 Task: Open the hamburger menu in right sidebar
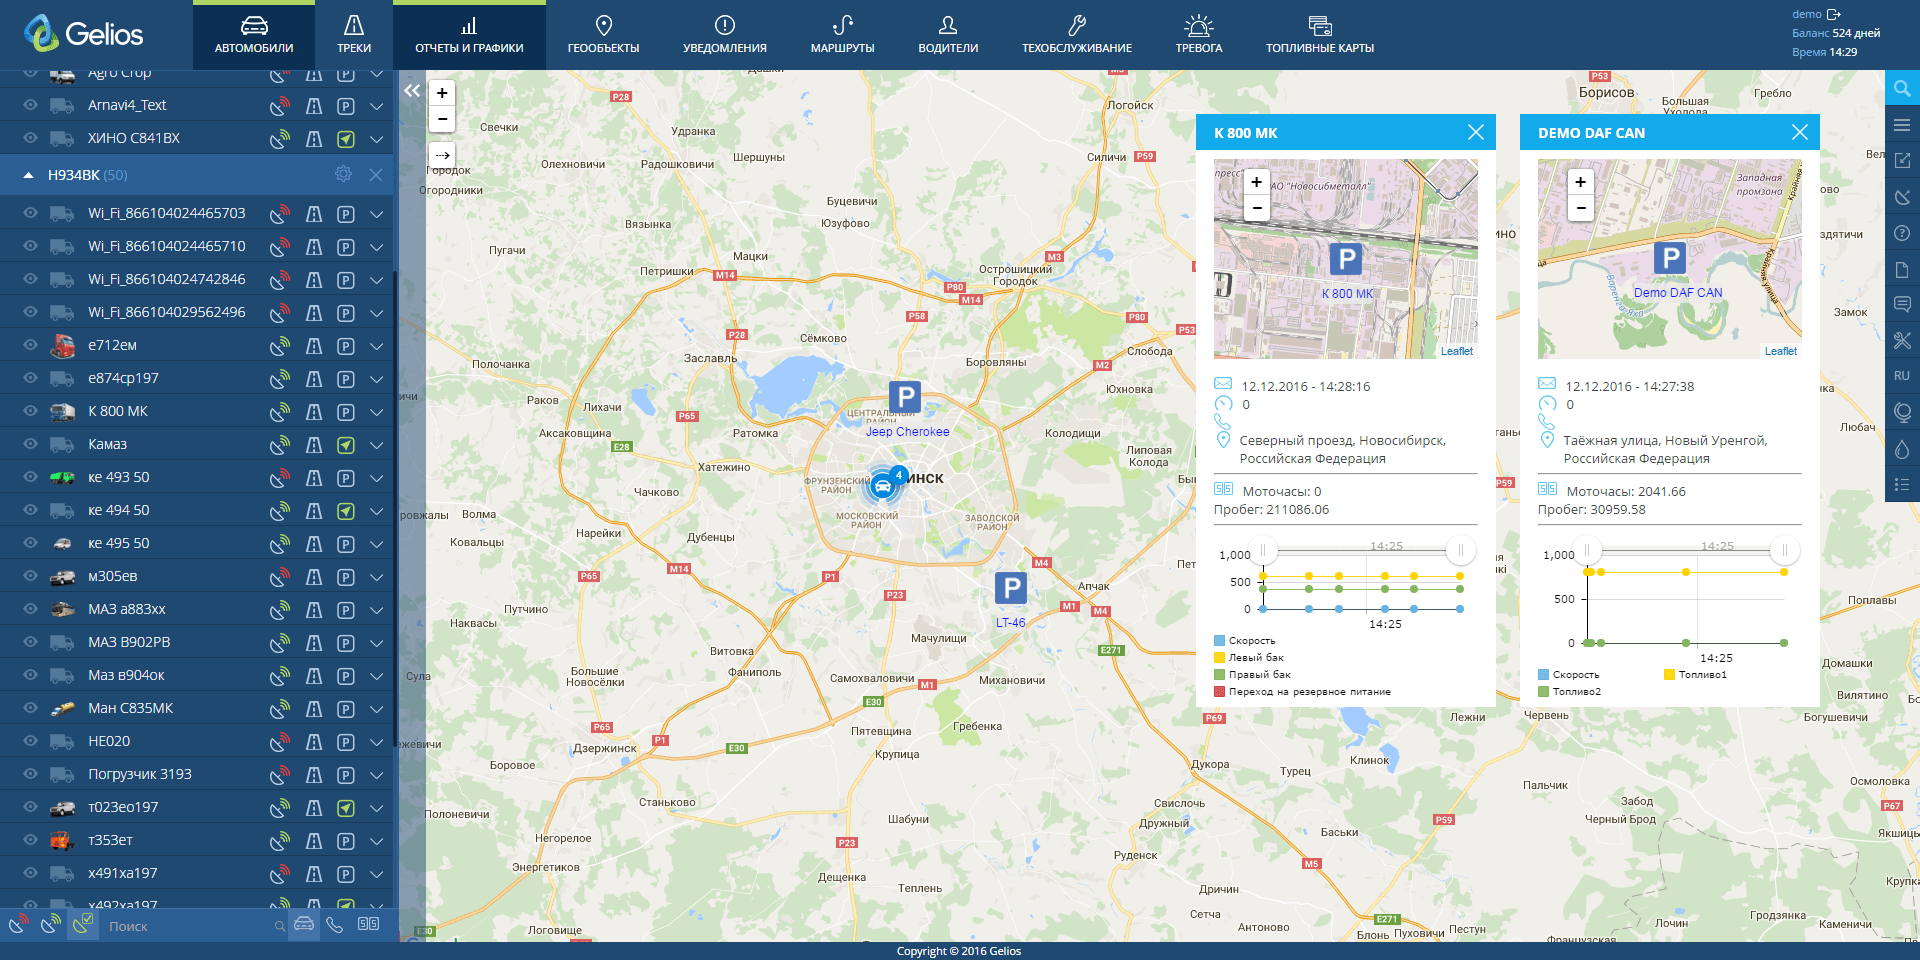[1902, 125]
